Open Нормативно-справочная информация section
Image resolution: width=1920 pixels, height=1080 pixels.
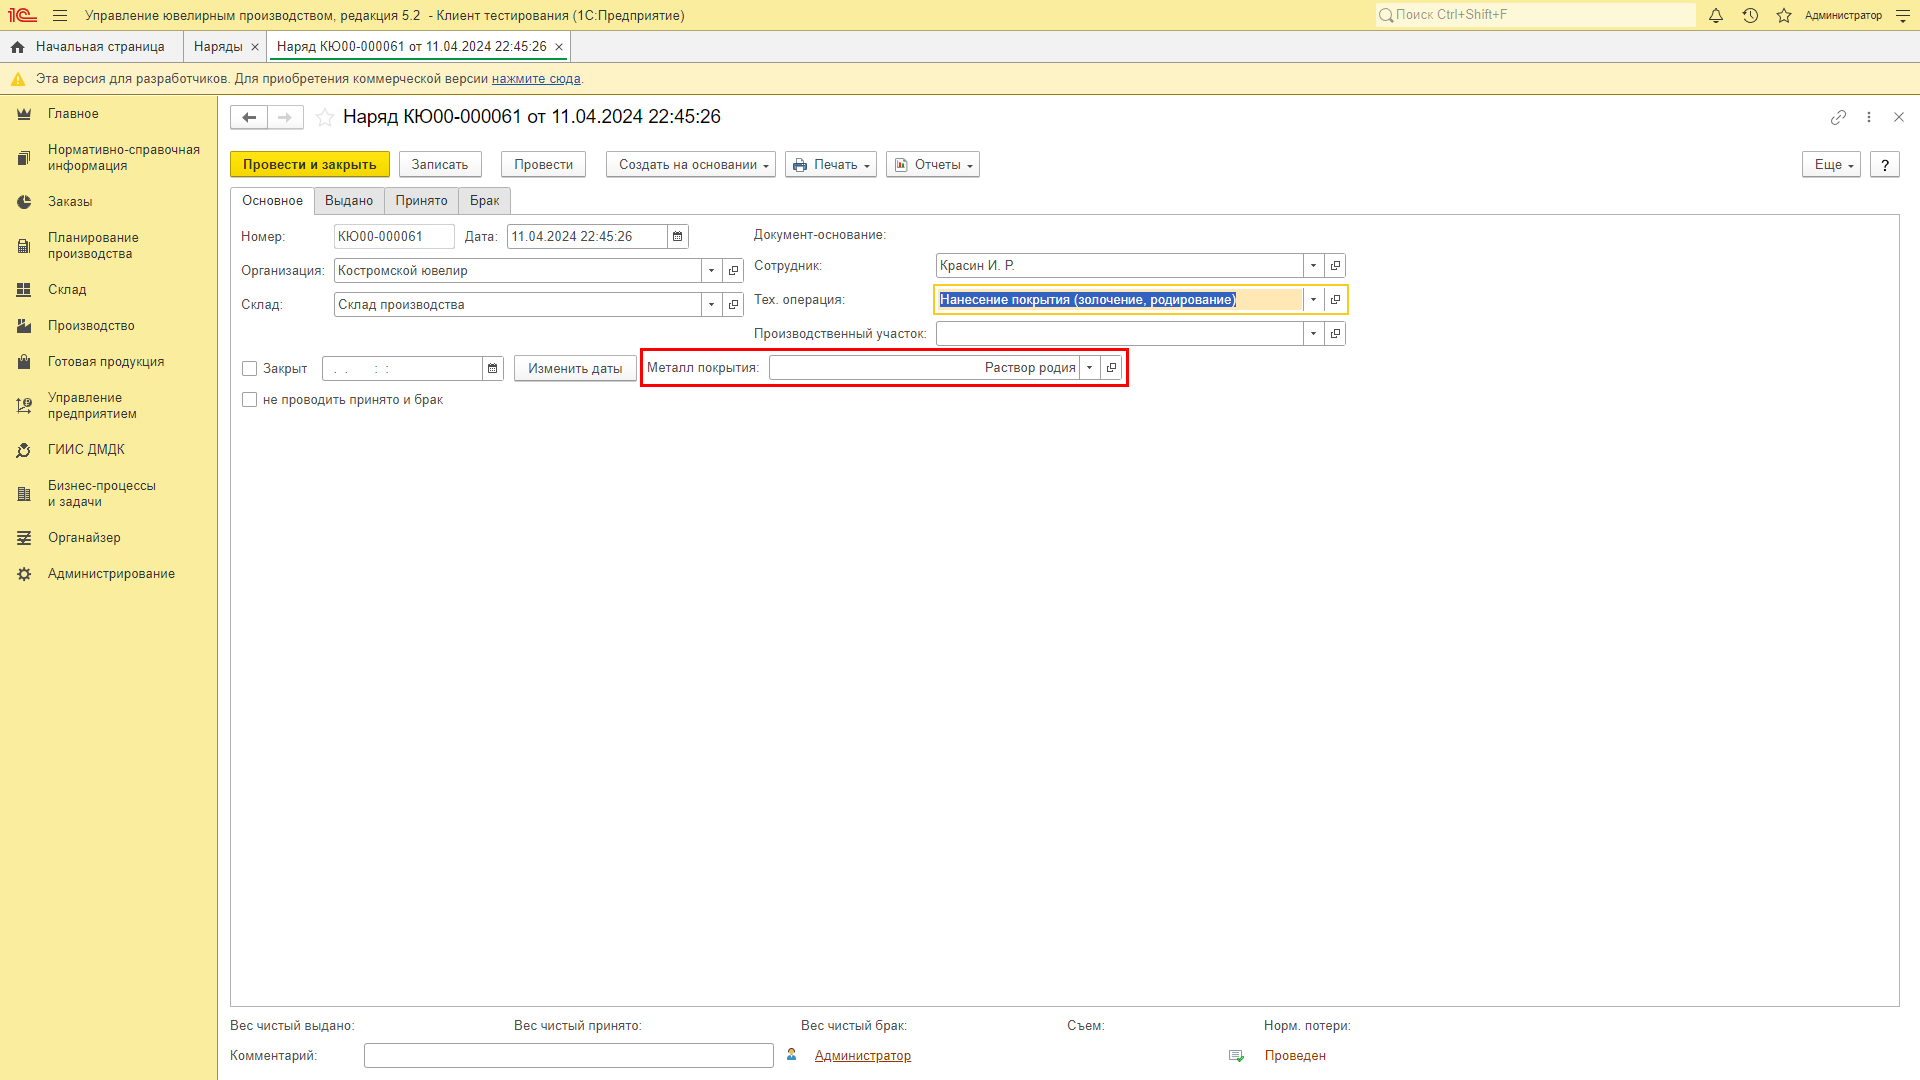coord(124,158)
